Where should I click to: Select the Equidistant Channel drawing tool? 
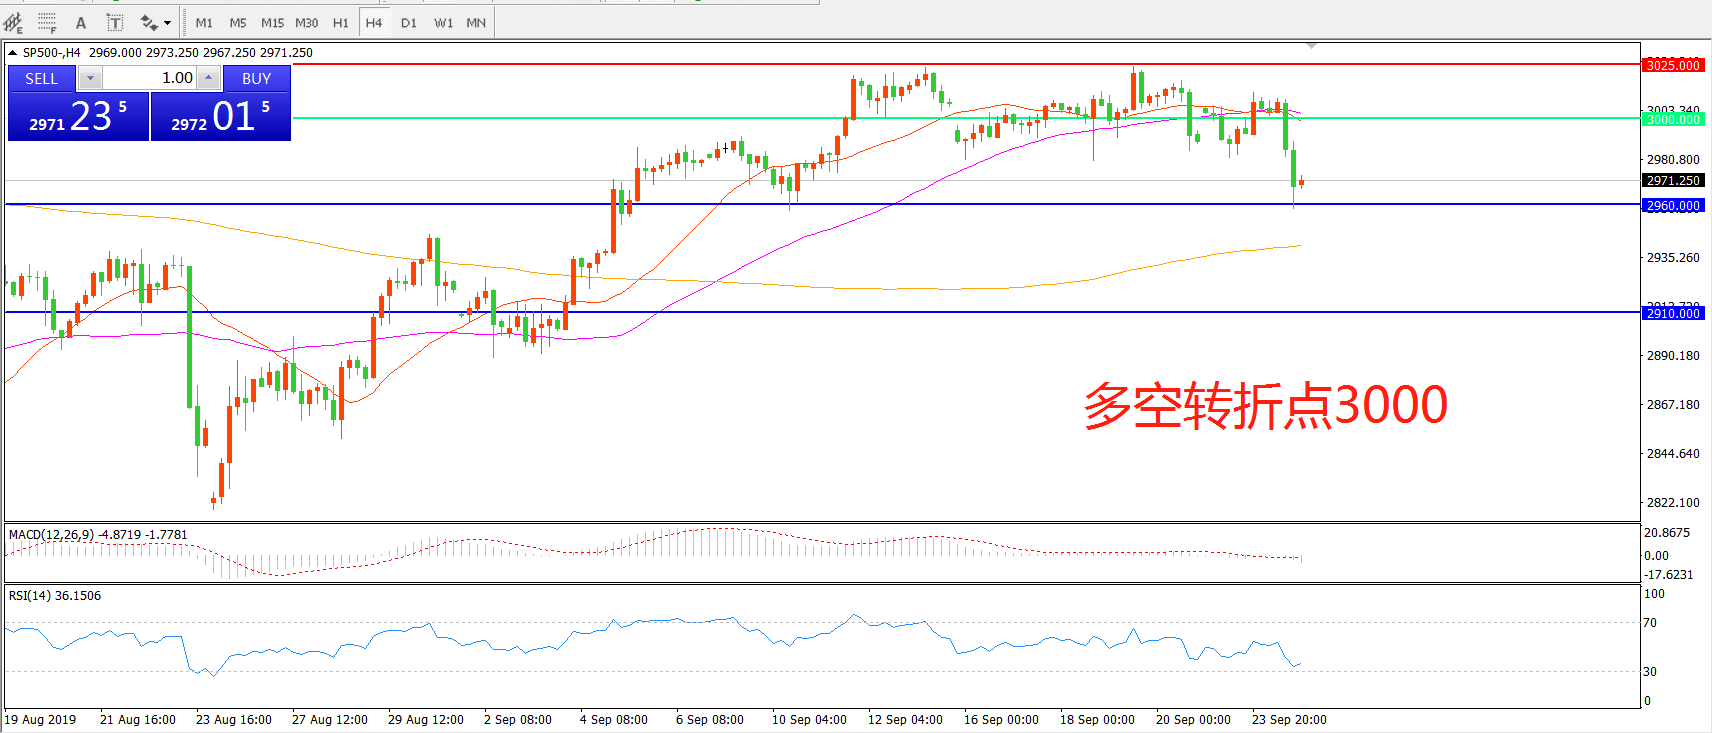(x=14, y=22)
